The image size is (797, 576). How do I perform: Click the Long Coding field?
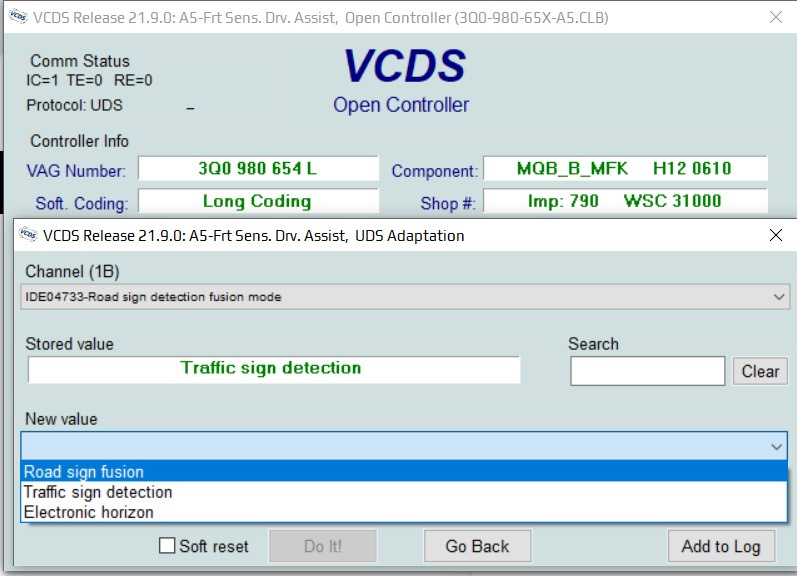(258, 201)
